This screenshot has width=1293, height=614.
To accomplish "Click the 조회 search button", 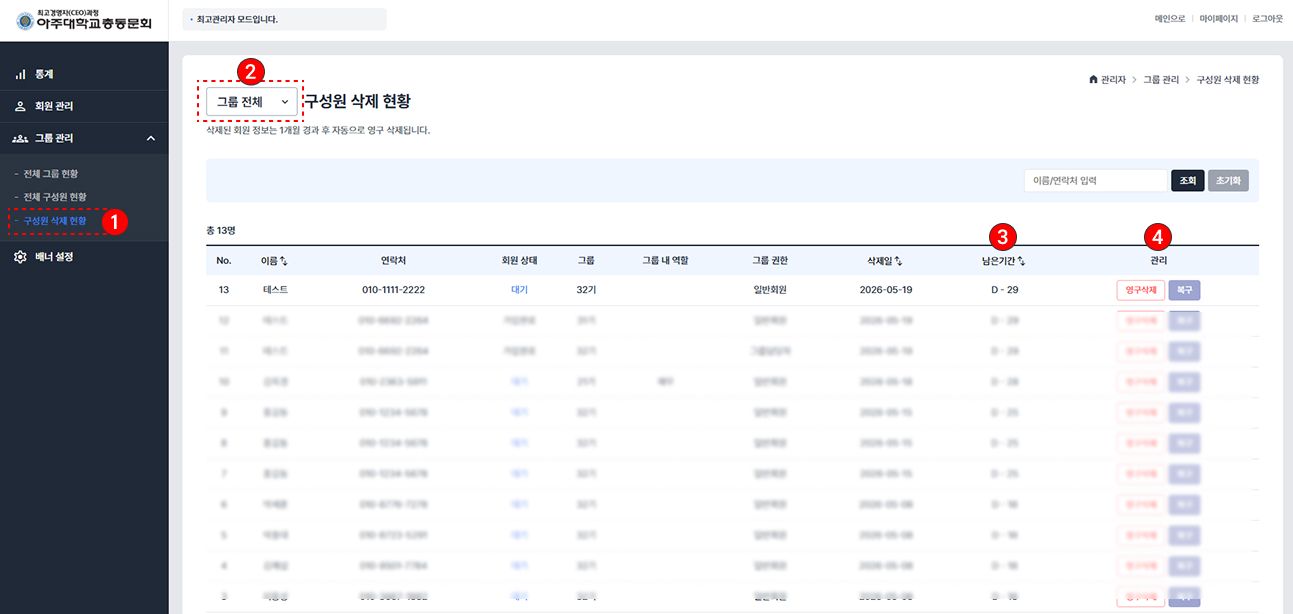I will [1187, 181].
